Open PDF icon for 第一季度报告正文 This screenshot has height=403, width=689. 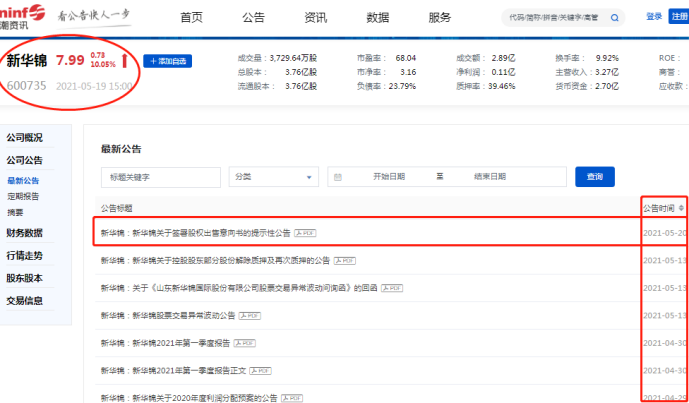coord(261,371)
